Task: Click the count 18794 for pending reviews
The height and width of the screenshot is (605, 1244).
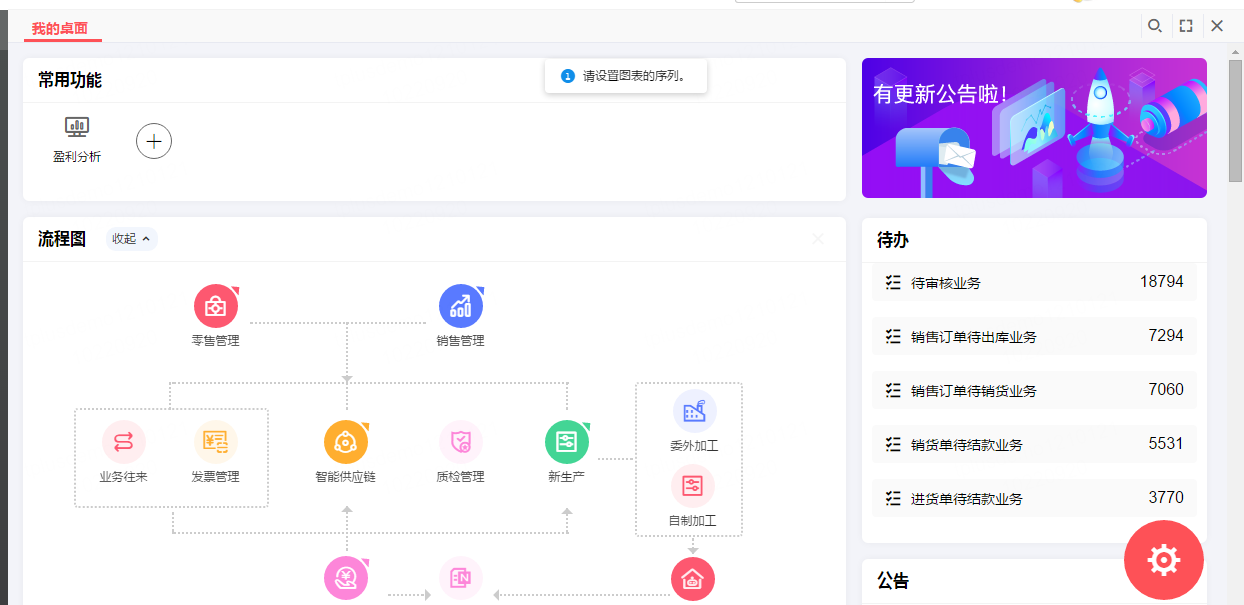Action: point(1162,282)
